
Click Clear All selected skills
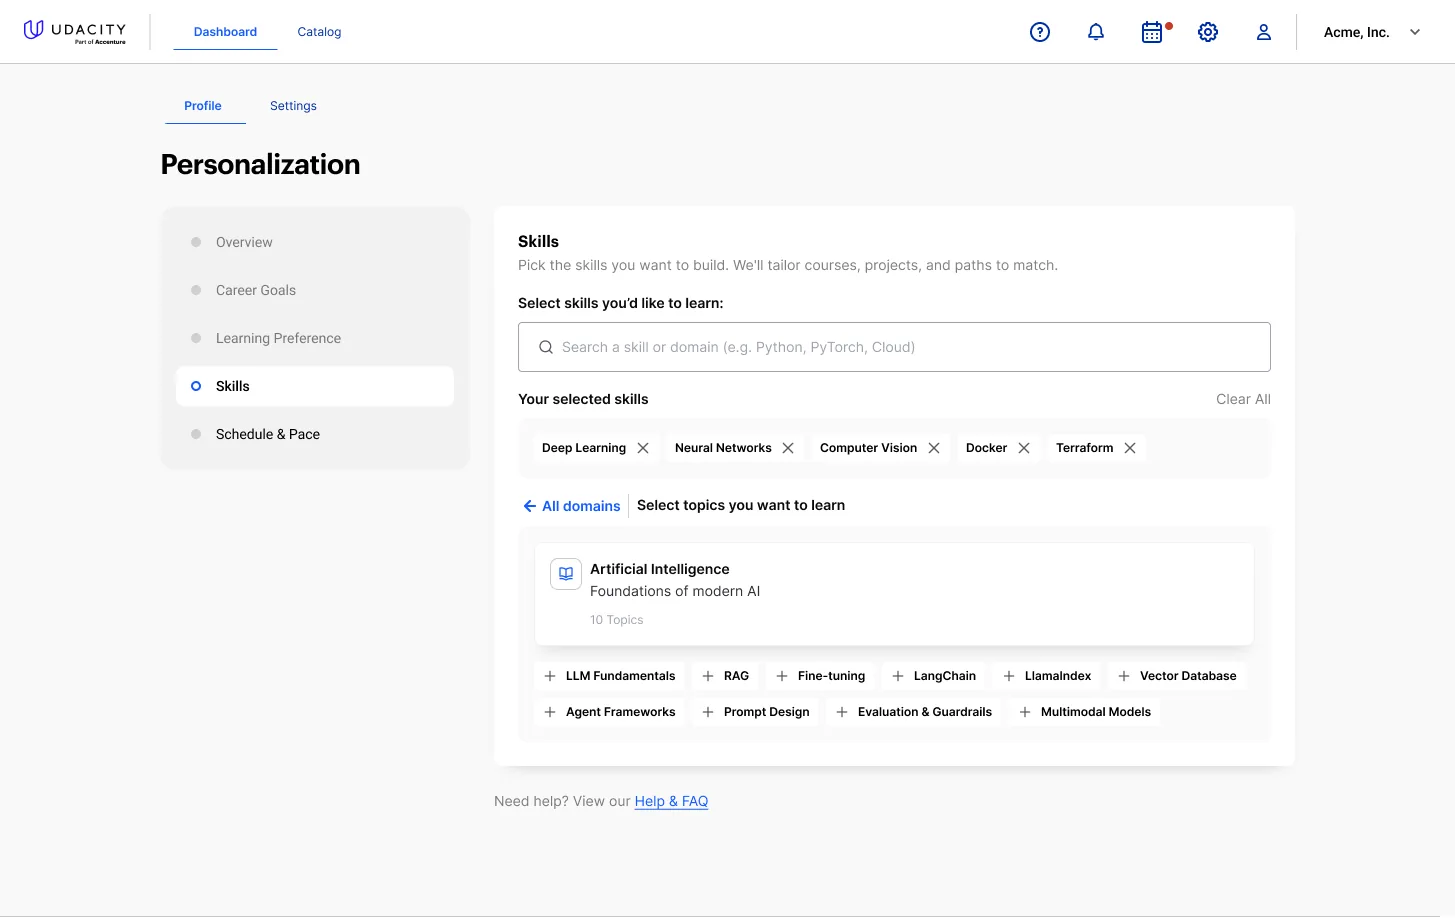pyautogui.click(x=1243, y=399)
